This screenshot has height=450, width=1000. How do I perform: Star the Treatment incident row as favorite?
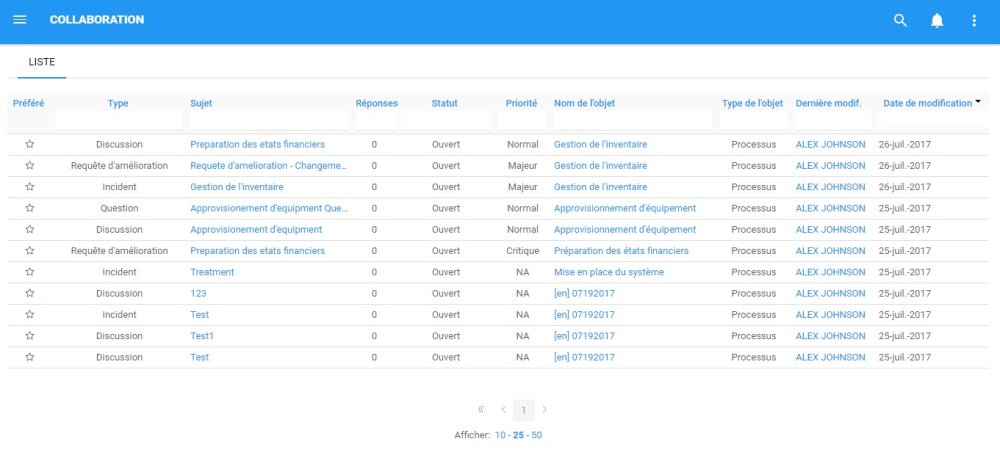coord(30,272)
